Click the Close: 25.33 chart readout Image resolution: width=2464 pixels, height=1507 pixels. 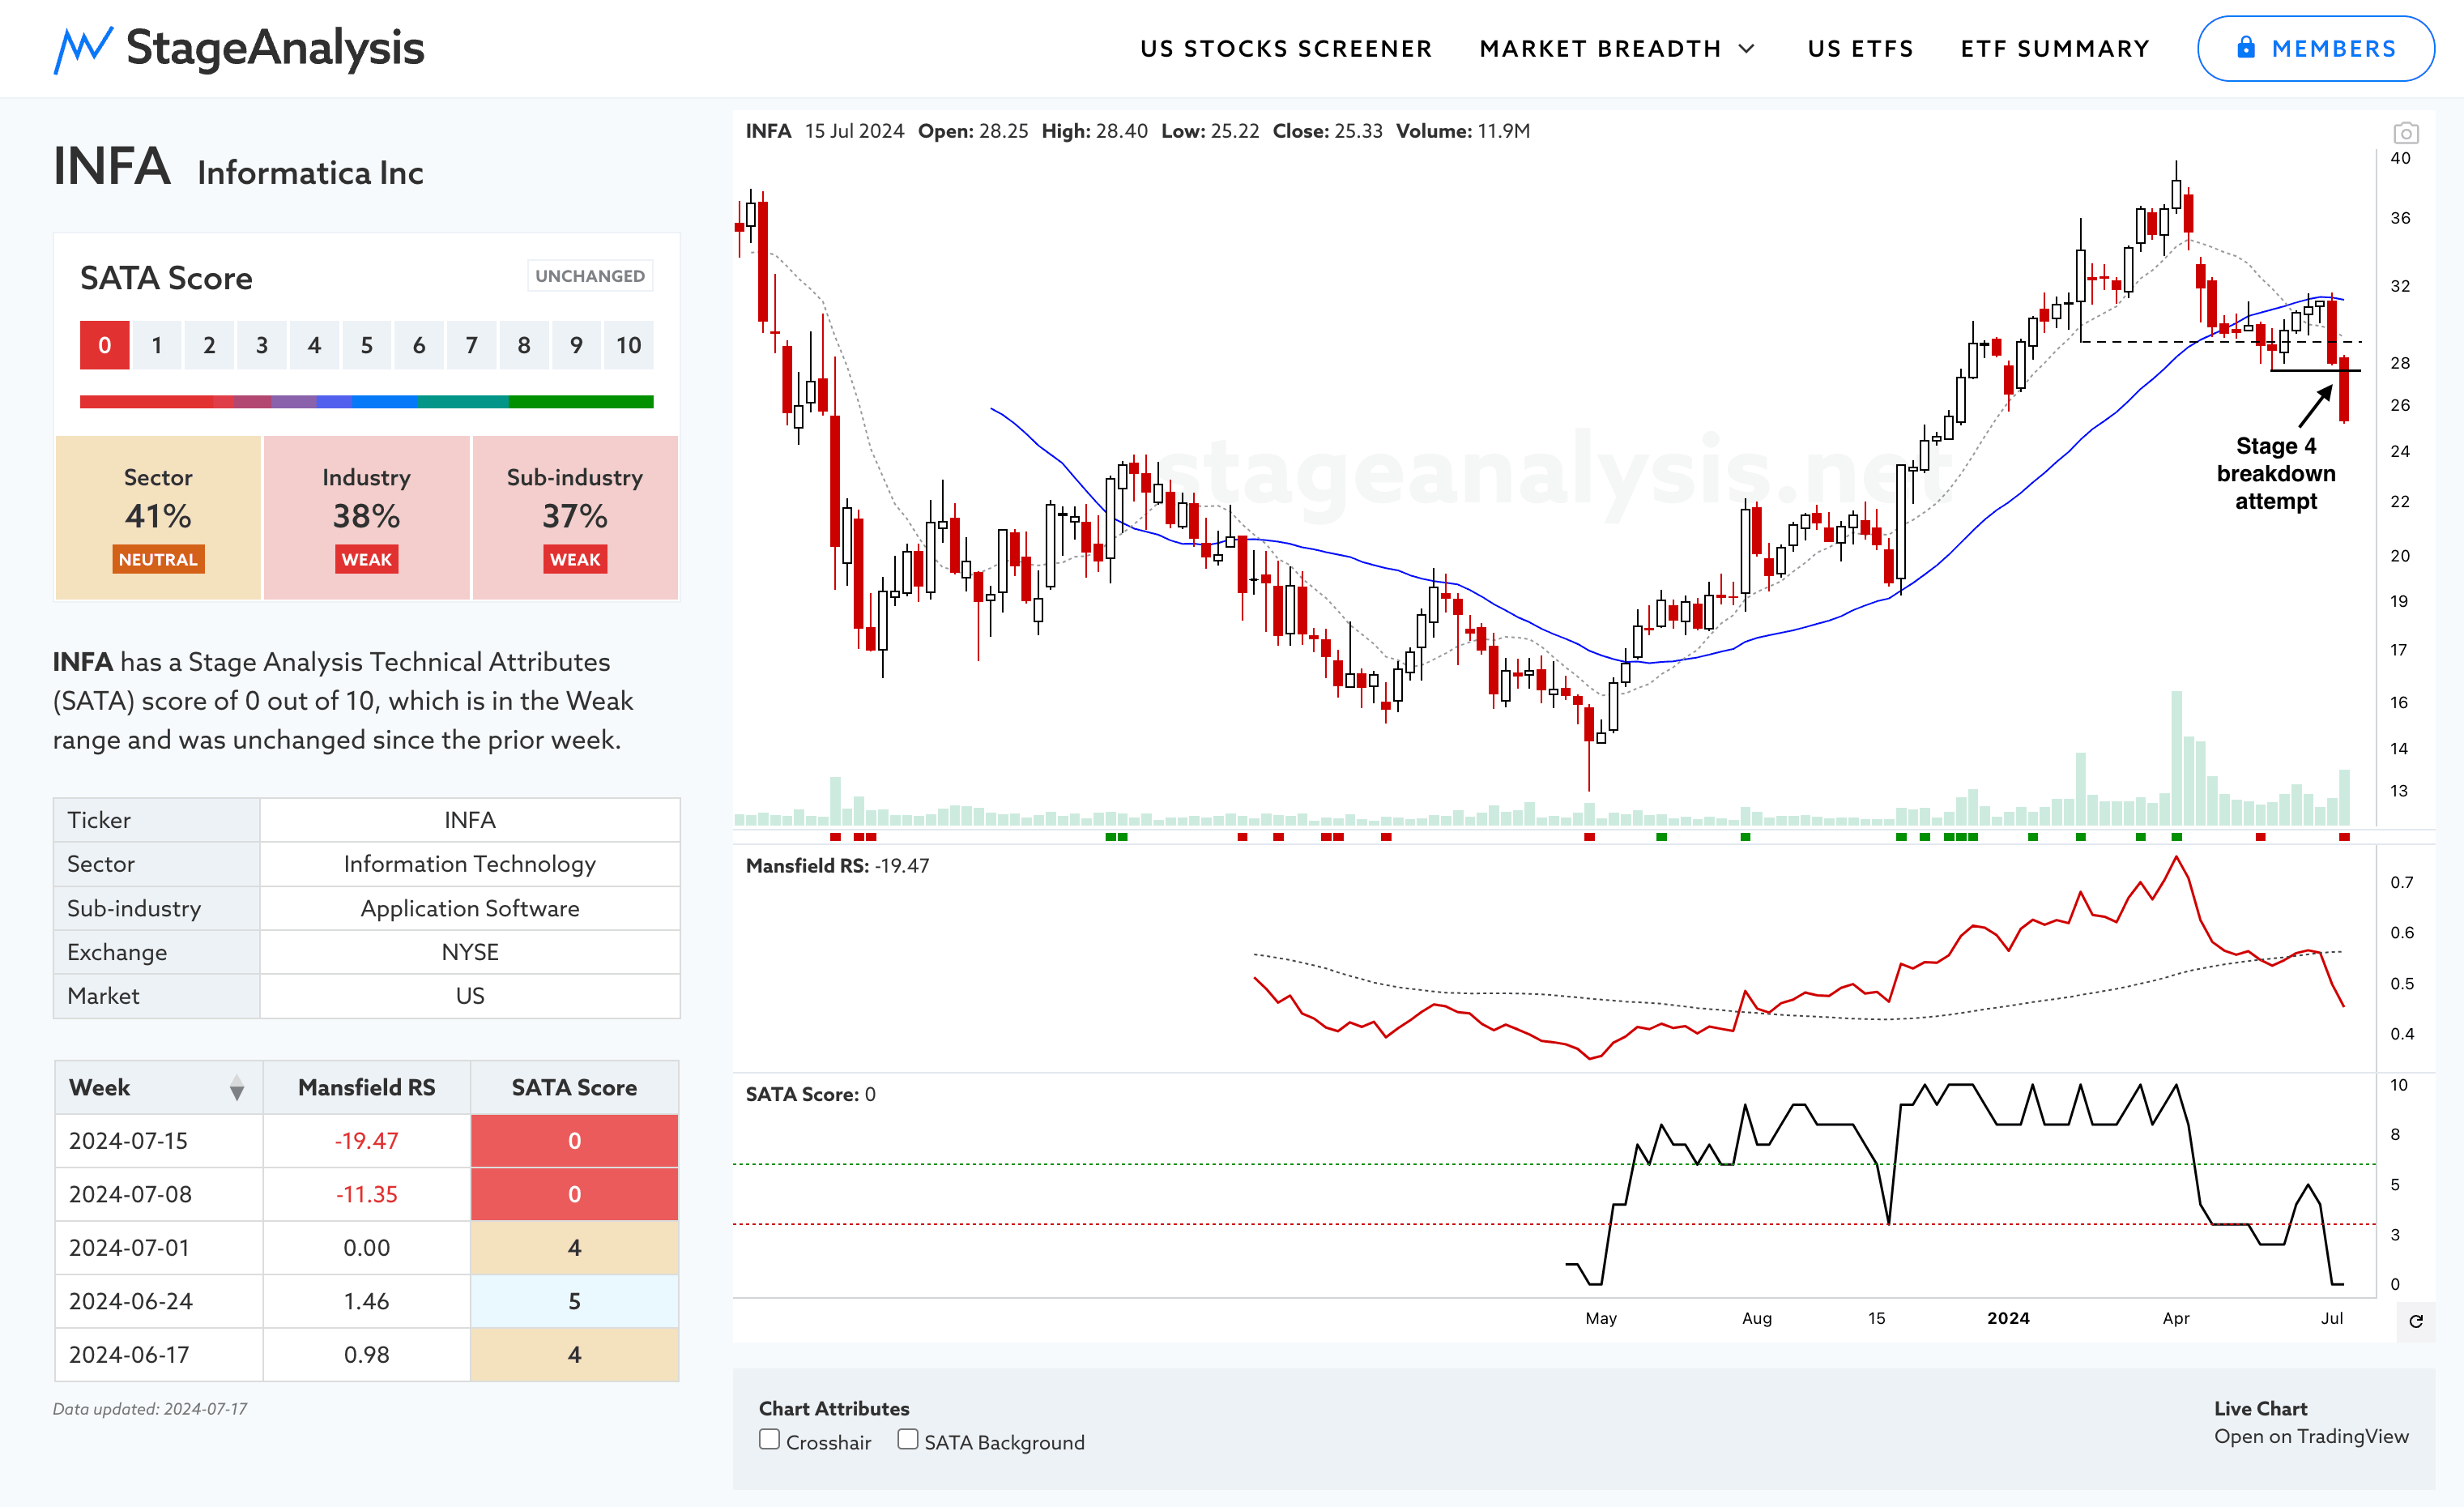pos(1327,131)
